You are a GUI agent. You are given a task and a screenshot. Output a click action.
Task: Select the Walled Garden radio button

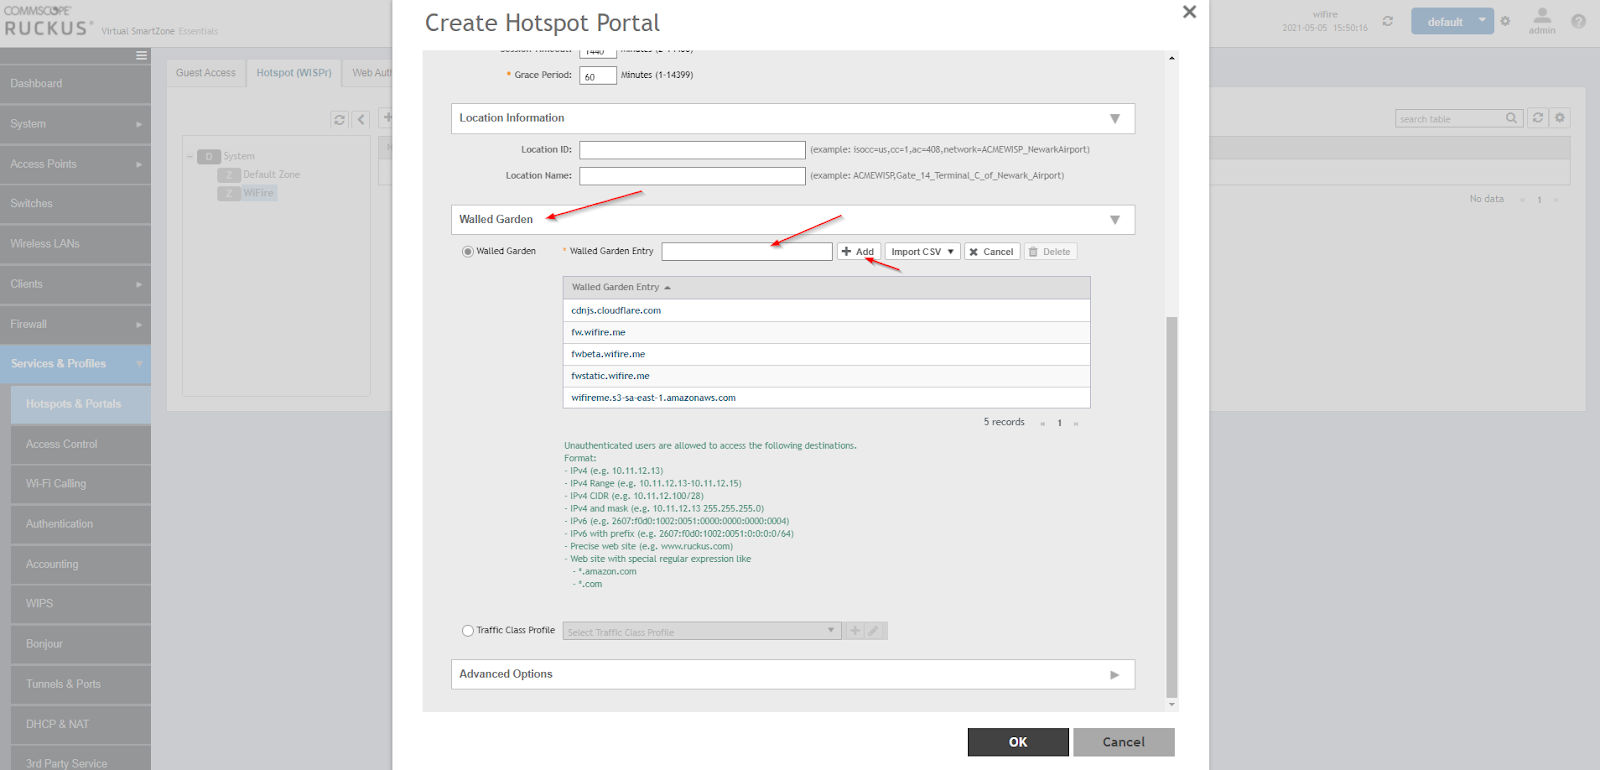pos(467,252)
